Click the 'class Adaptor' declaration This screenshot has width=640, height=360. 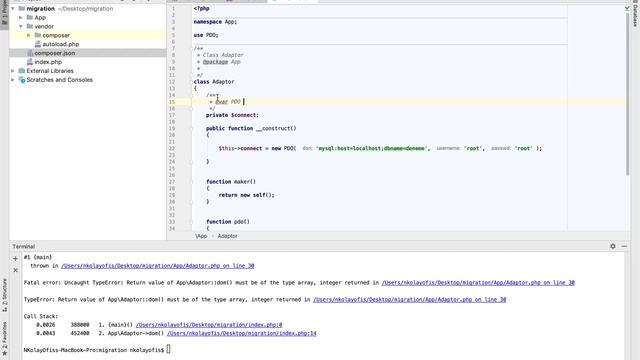point(214,82)
